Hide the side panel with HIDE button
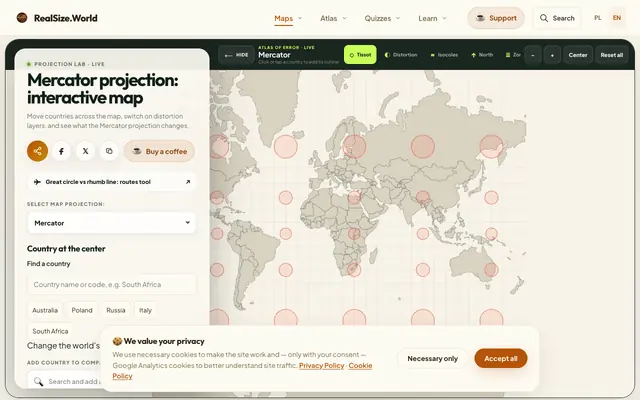 coord(236,55)
